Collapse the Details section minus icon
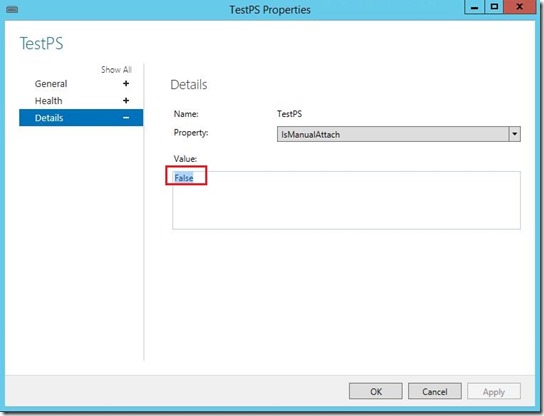This screenshot has height=416, width=544. (126, 118)
